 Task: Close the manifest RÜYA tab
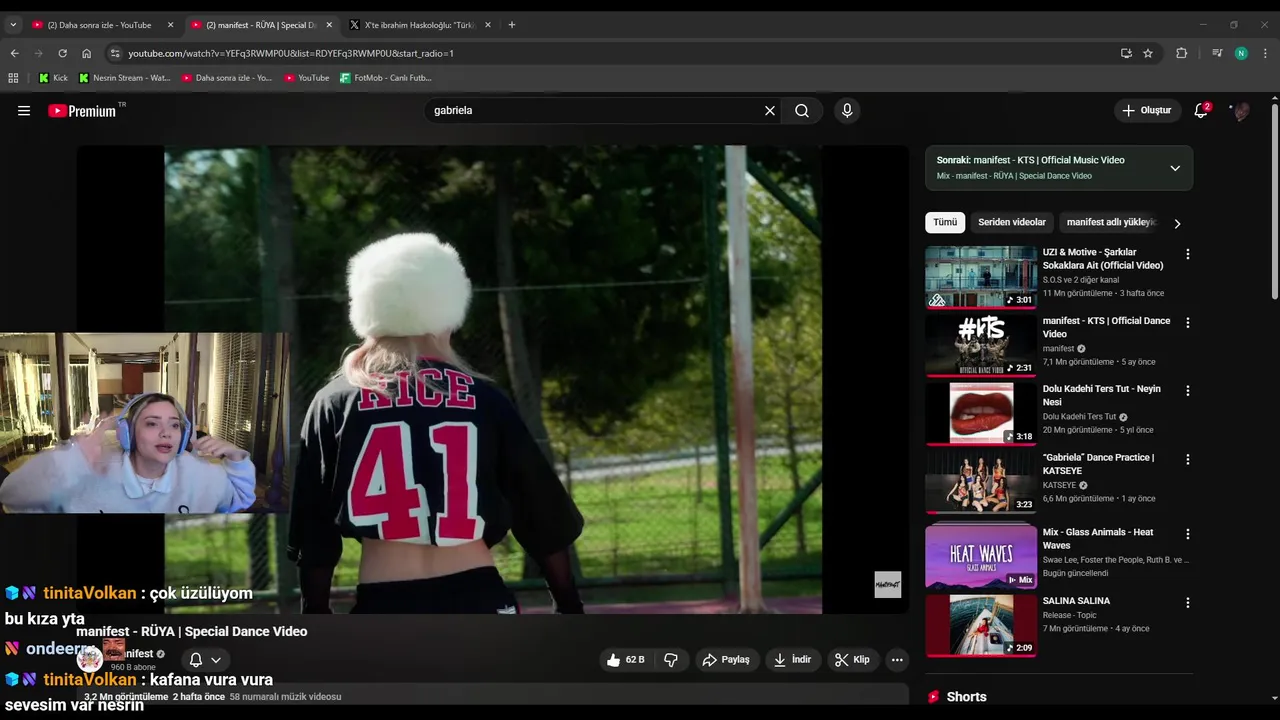[329, 25]
